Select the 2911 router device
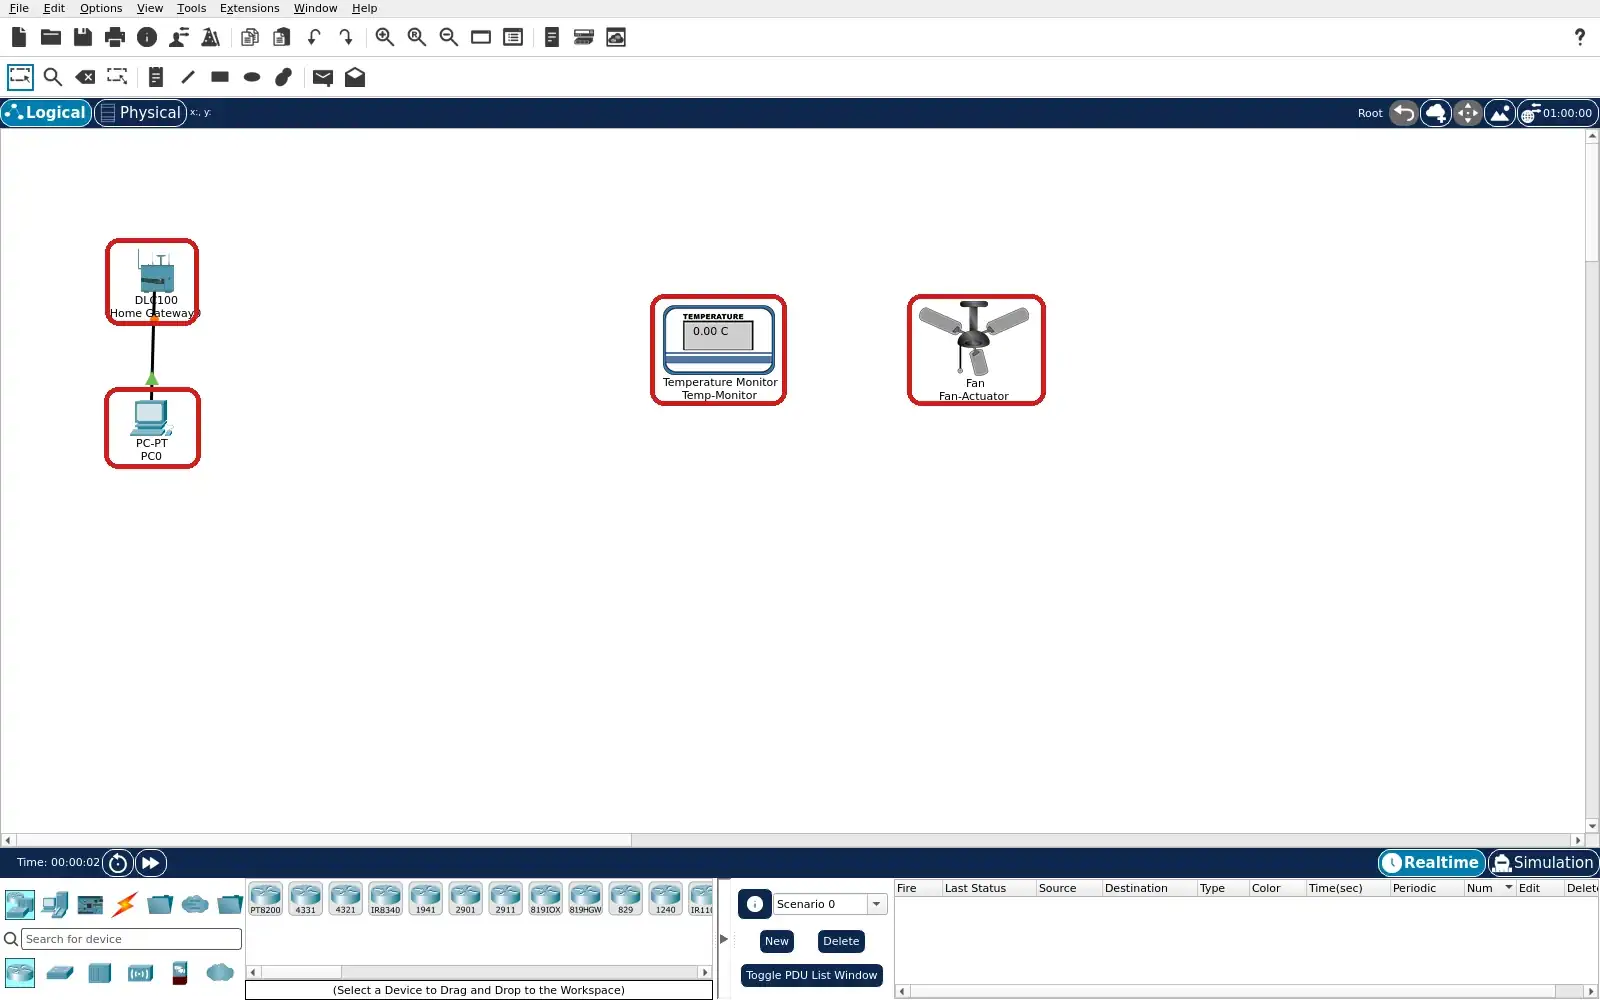The image size is (1600, 1000). [505, 899]
